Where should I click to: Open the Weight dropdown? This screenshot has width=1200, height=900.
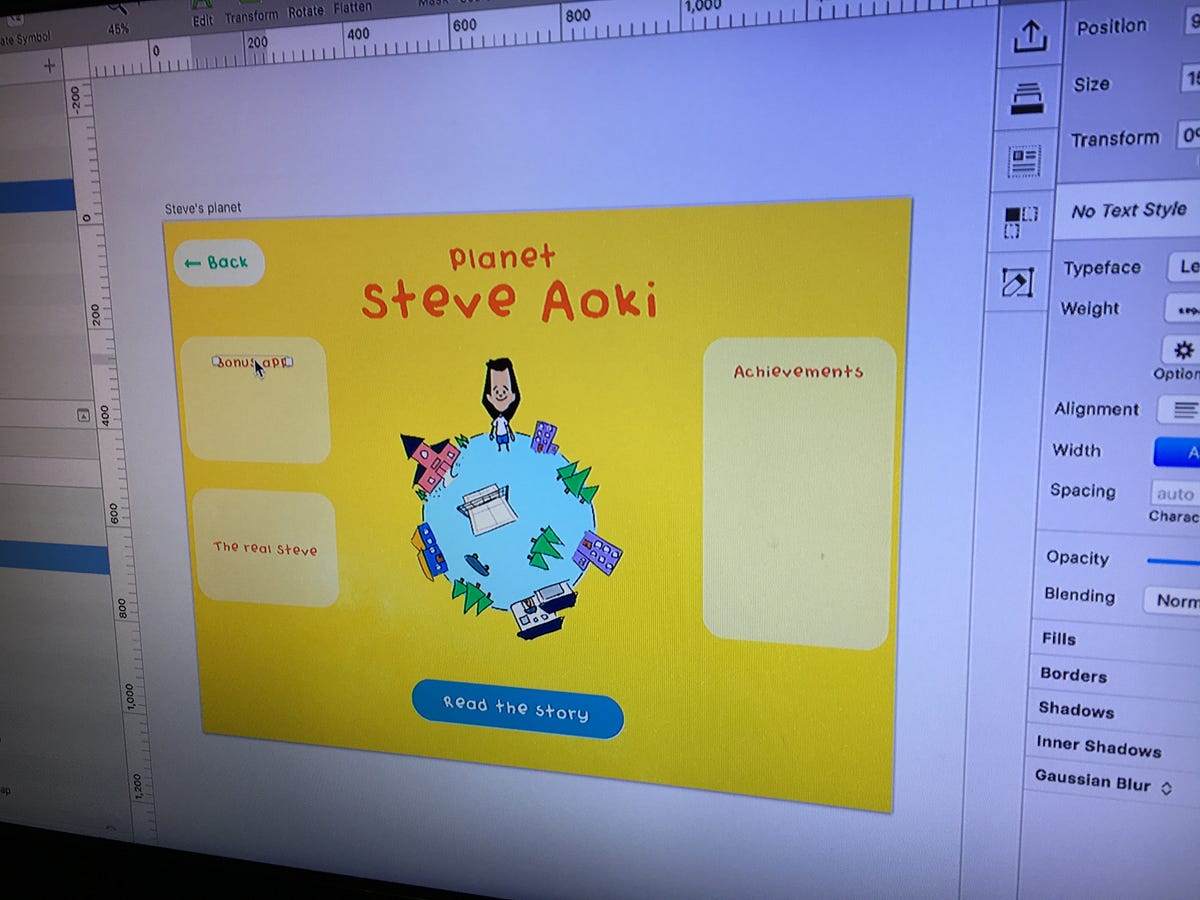coord(1184,309)
